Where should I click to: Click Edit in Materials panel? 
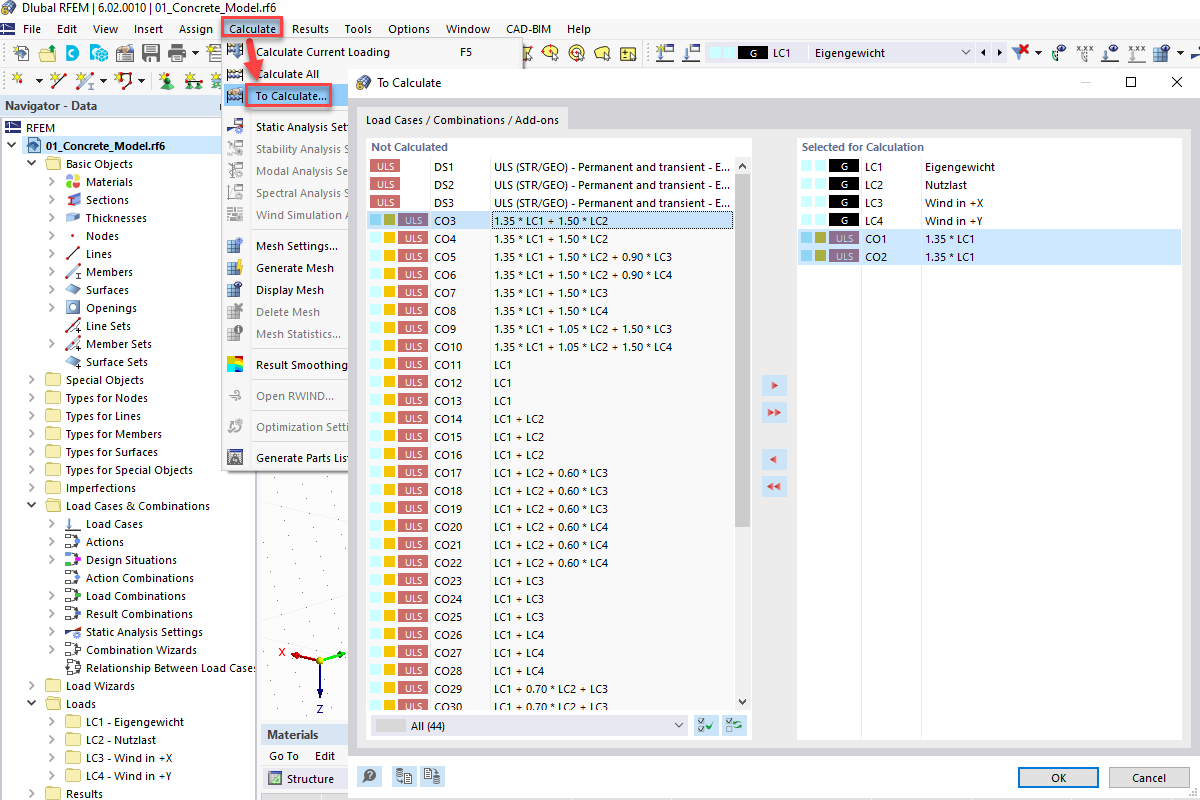click(x=325, y=756)
